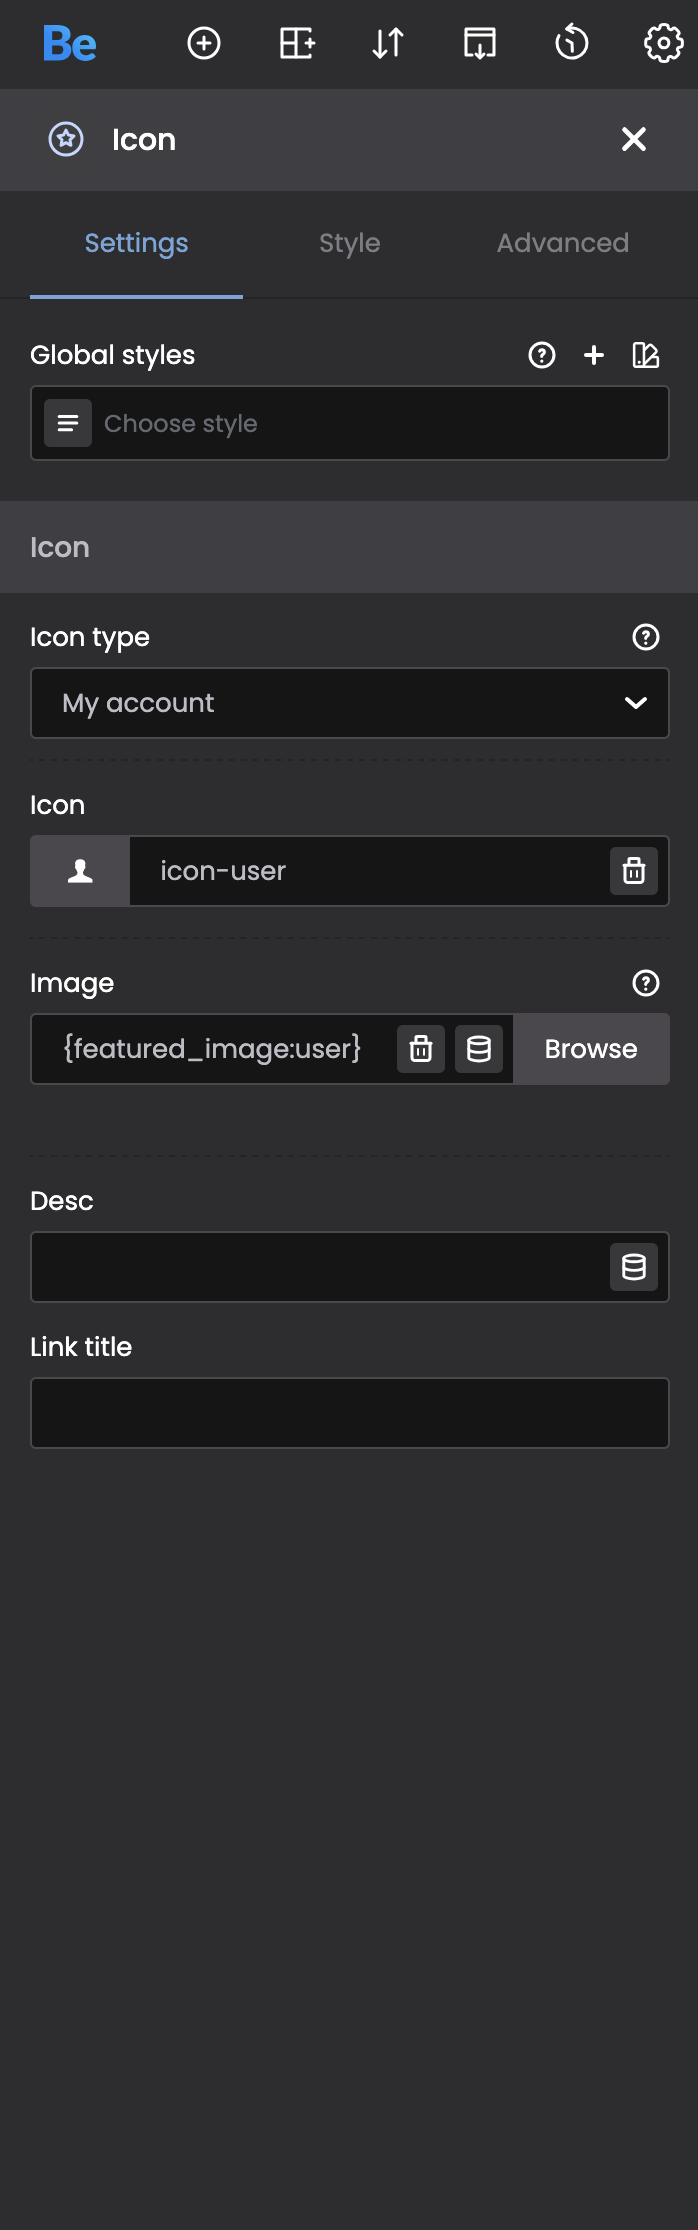
Task: Open Global styles help icon
Action: (x=542, y=355)
